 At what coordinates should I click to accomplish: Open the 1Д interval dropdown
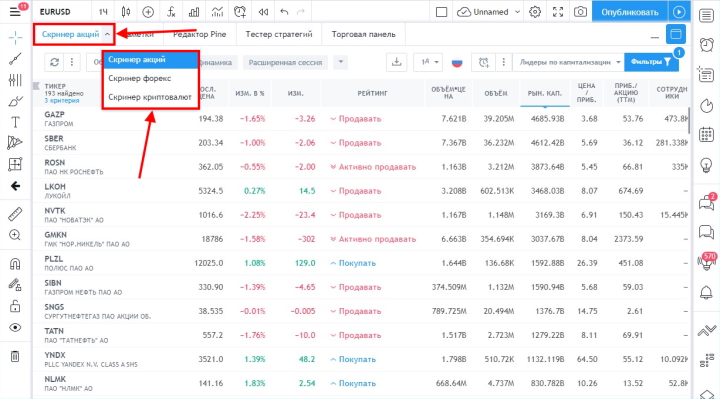pyautogui.click(x=428, y=62)
